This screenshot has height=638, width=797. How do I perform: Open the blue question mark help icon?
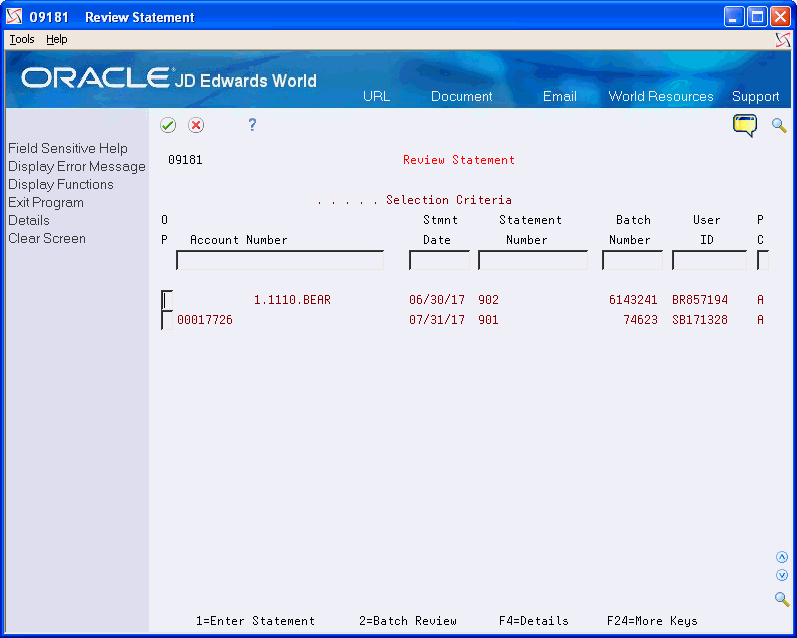(x=252, y=125)
